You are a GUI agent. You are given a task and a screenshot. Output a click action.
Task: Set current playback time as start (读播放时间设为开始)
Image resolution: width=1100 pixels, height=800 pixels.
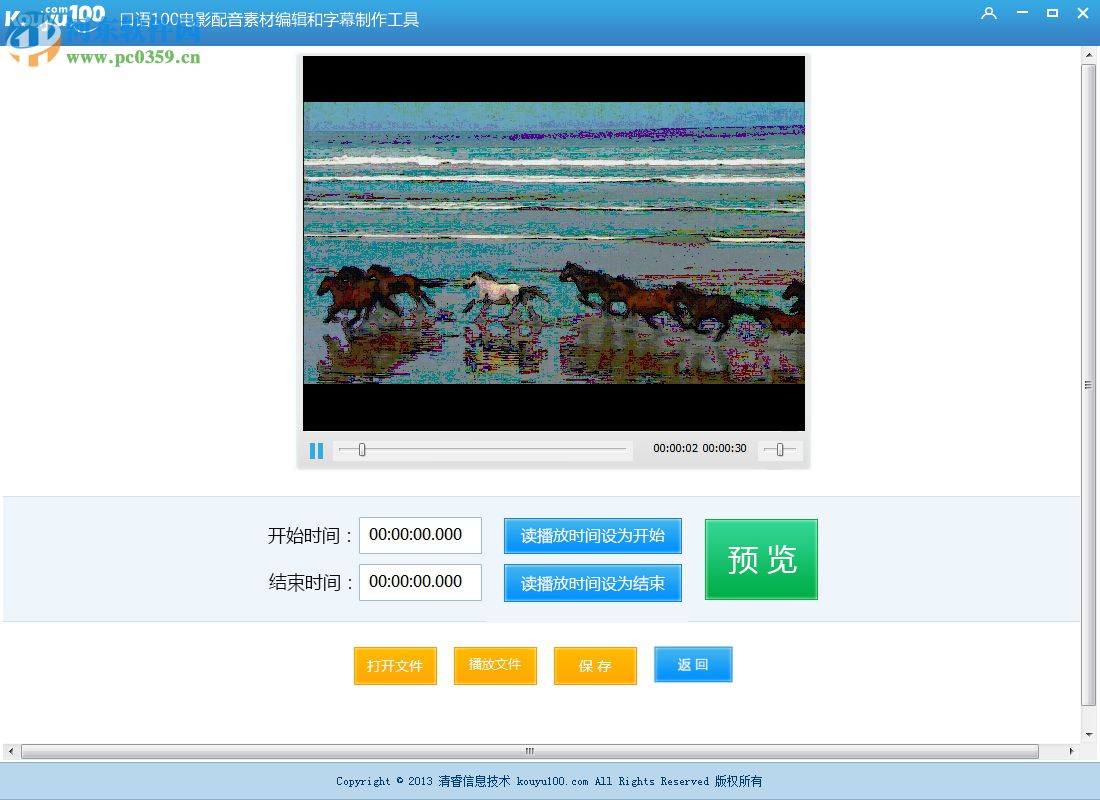pos(592,535)
